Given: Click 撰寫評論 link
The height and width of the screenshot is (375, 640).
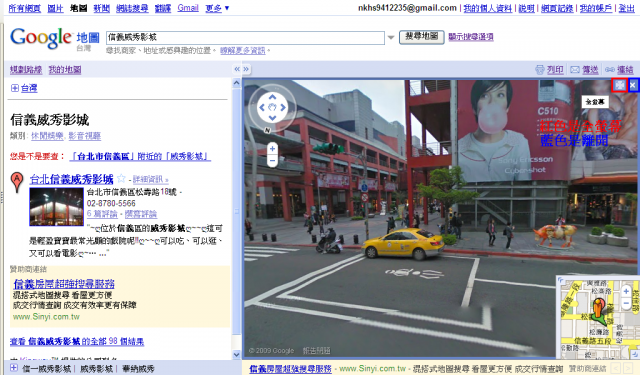Looking at the screenshot, I should pyautogui.click(x=141, y=214).
